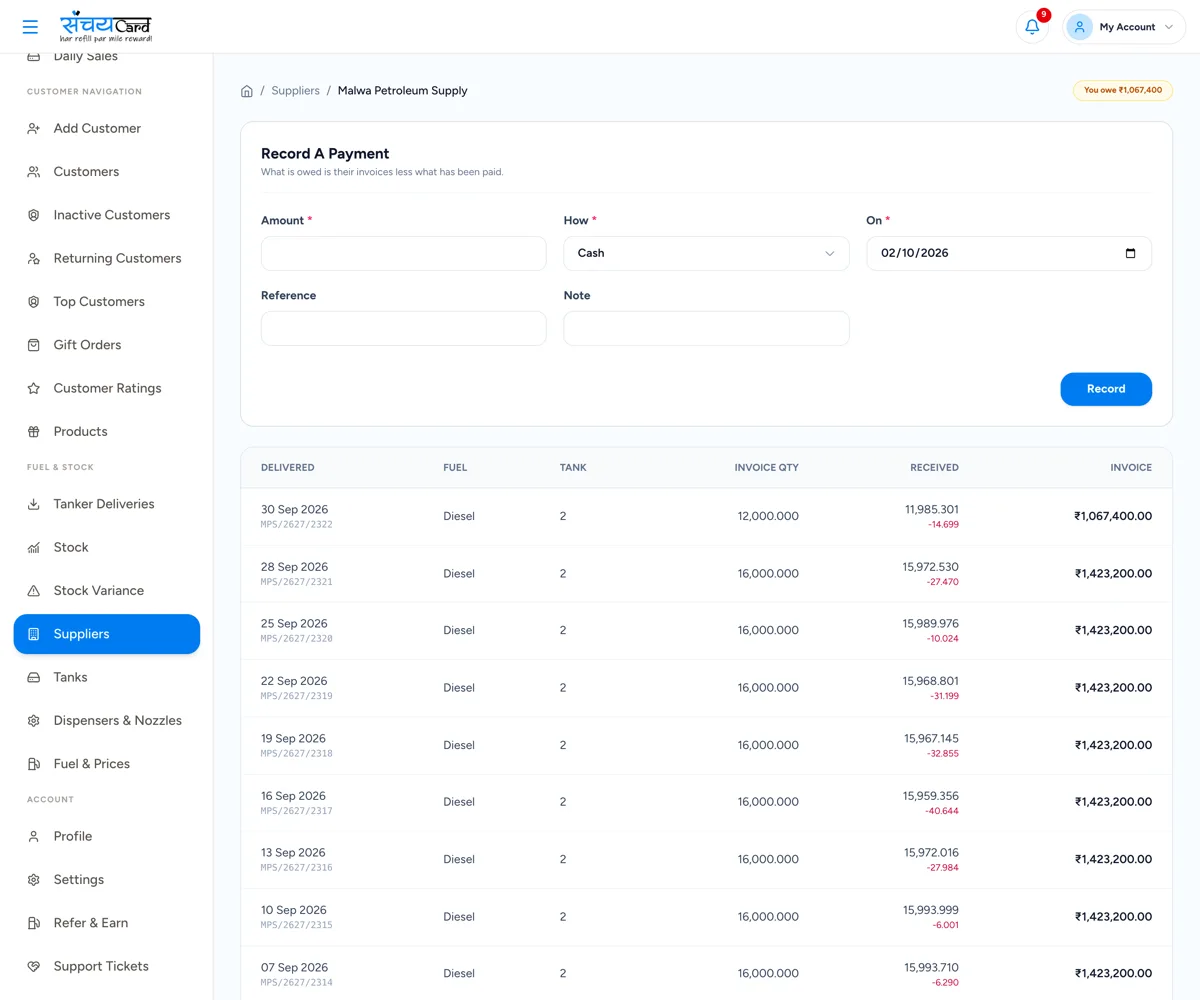The image size is (1200, 1000).
Task: Click shortfall value -6.290
Action: pyautogui.click(x=945, y=983)
